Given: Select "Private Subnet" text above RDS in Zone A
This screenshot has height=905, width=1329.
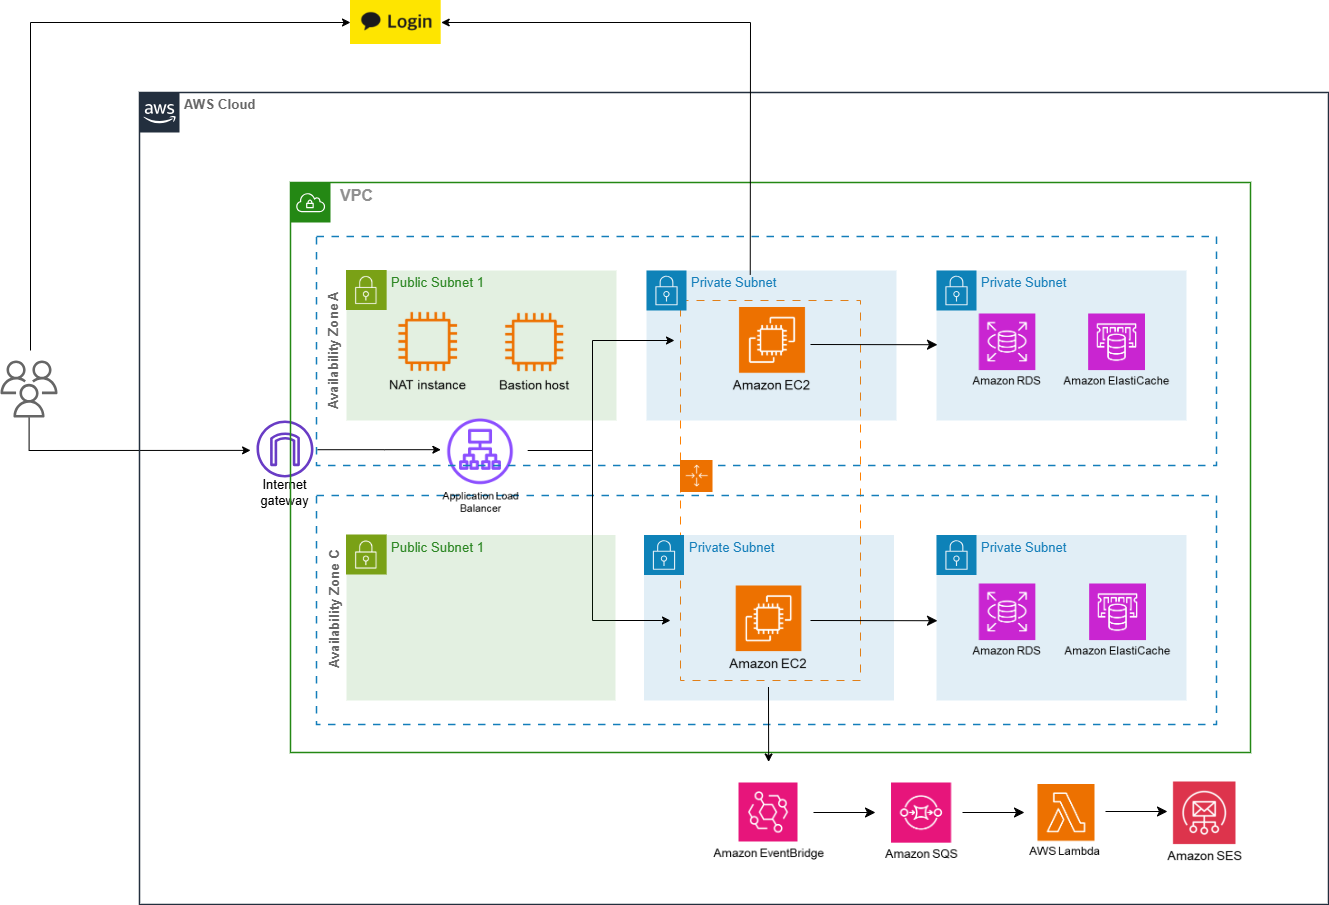Looking at the screenshot, I should [1023, 282].
